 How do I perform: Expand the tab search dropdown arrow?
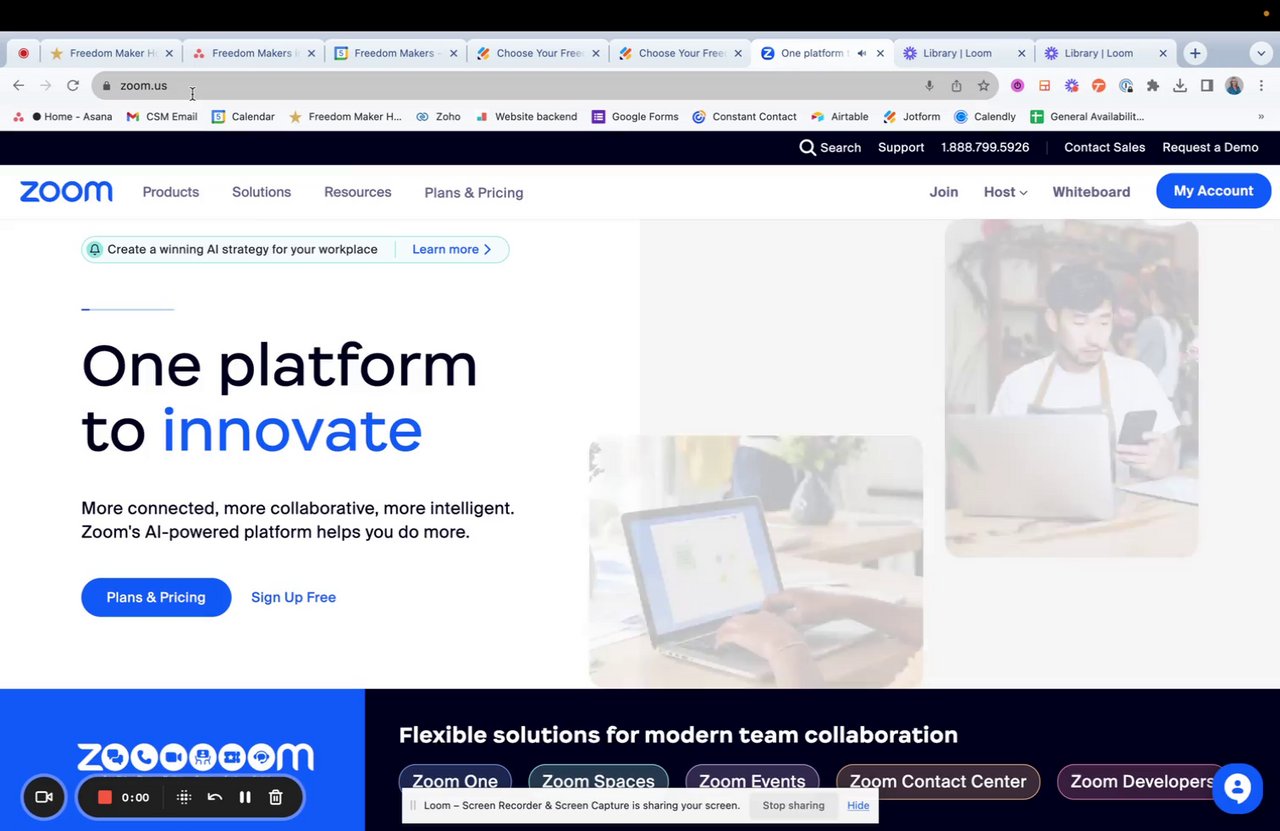[x=1260, y=53]
